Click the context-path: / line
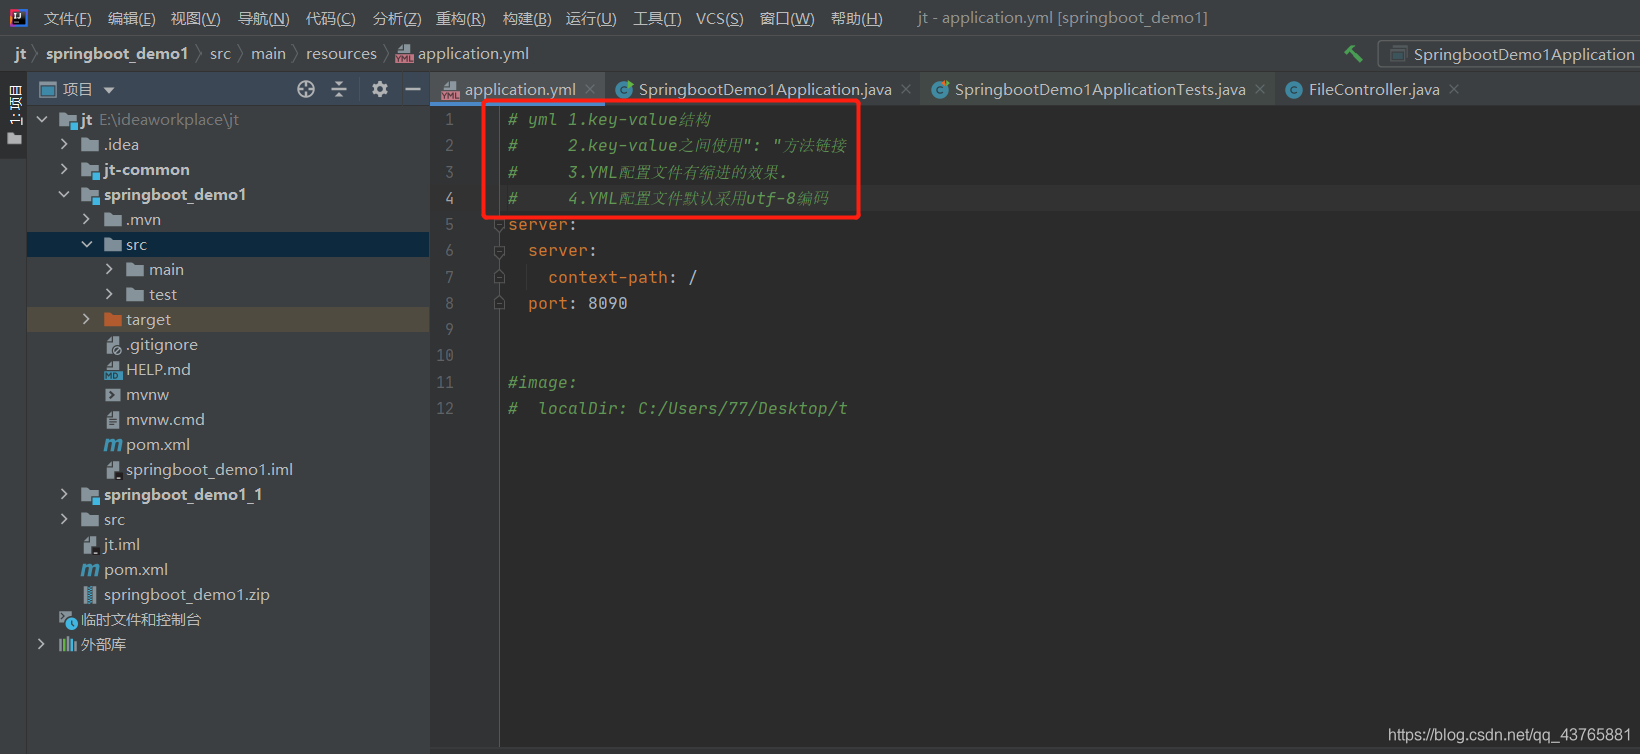This screenshot has height=754, width=1640. 622,277
